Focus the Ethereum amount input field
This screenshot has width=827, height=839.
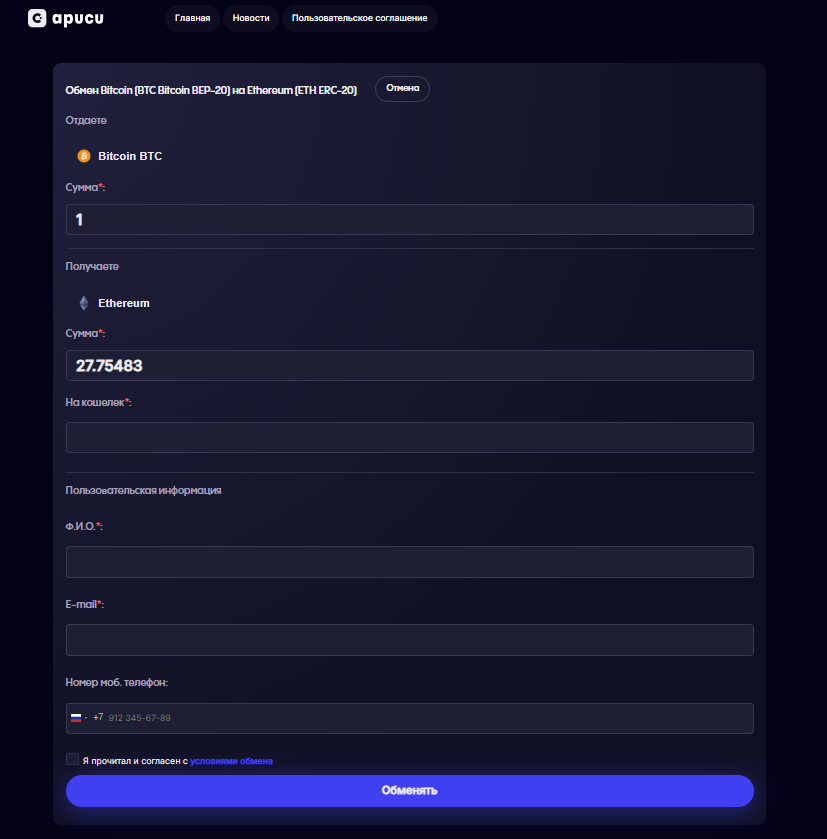(x=410, y=365)
